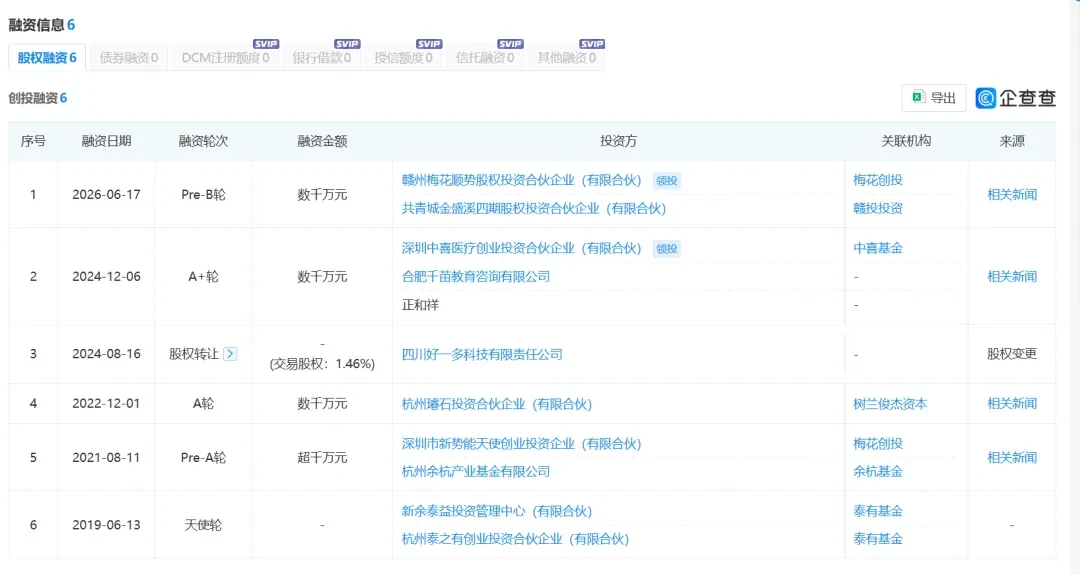Click date 2024-12-06
Viewport: 1080px width, 575px height.
click(106, 277)
